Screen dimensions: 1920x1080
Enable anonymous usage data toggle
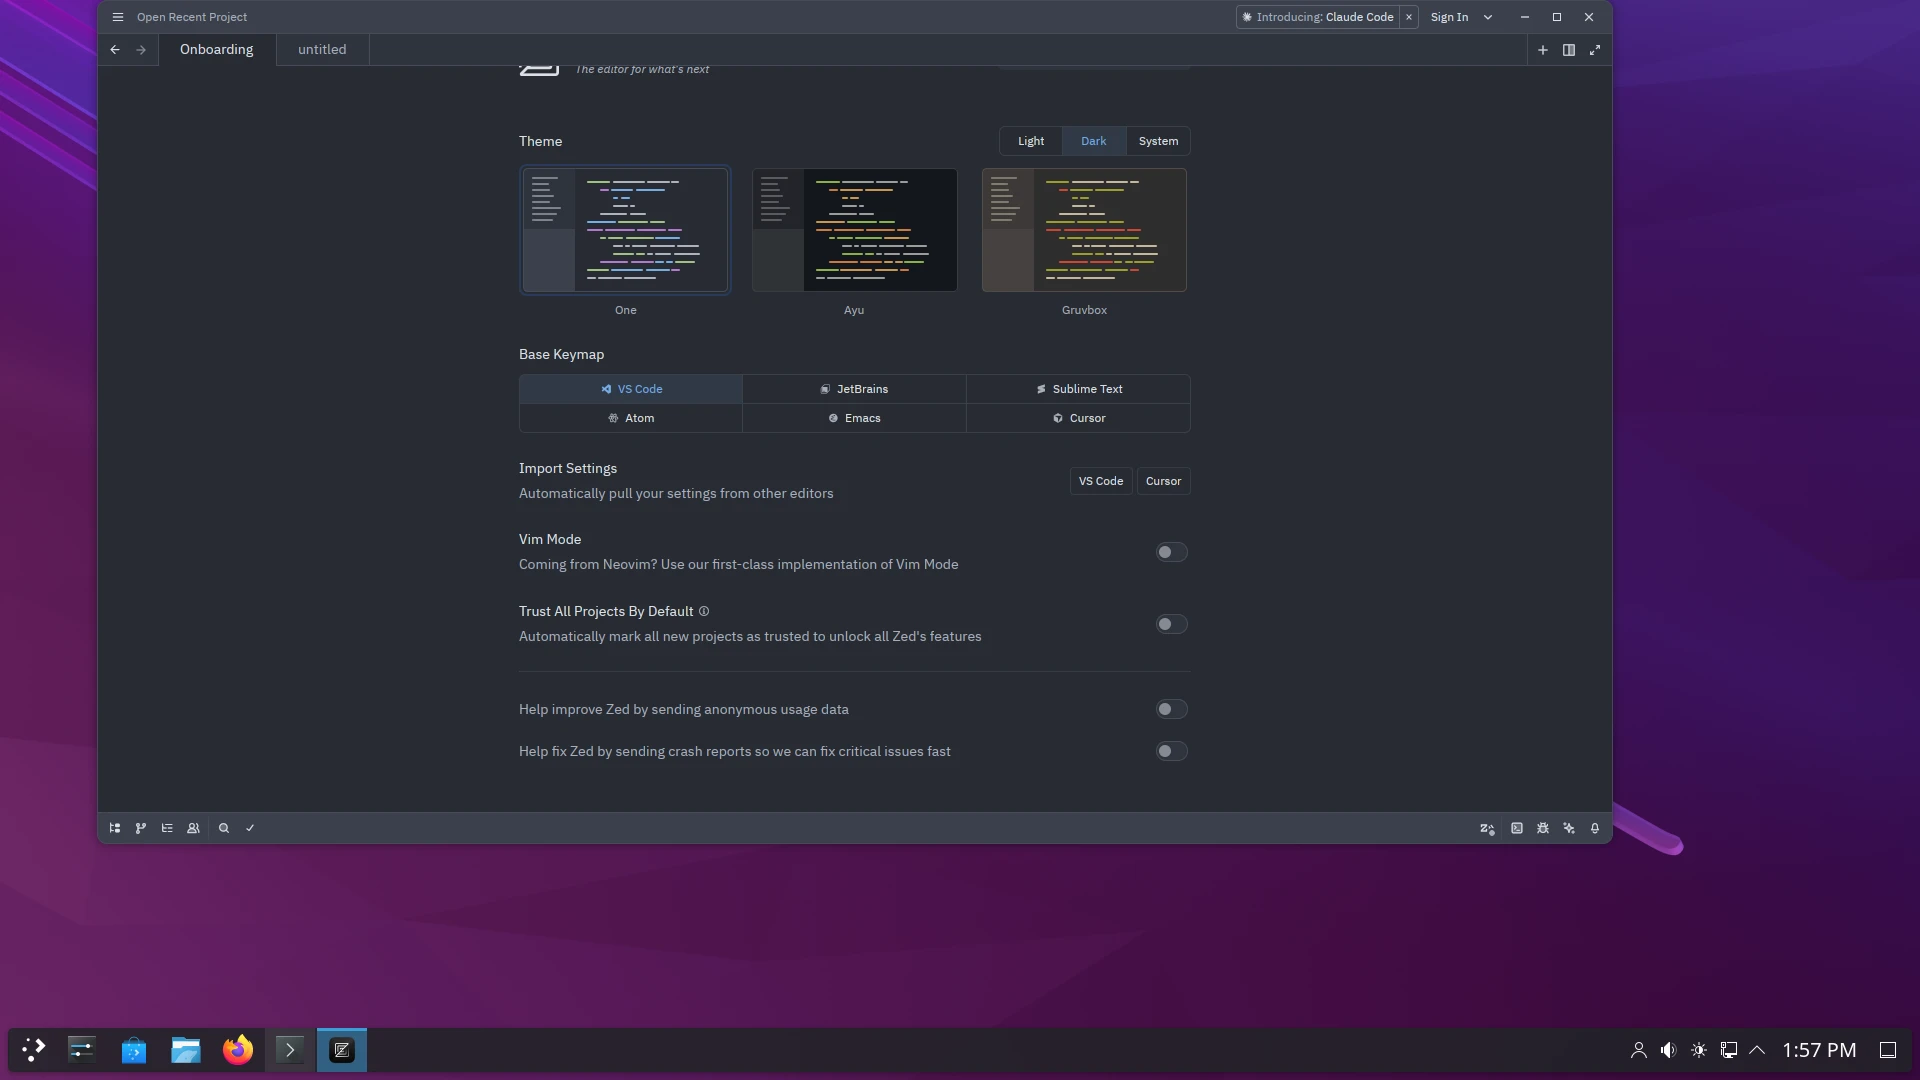coord(1171,709)
